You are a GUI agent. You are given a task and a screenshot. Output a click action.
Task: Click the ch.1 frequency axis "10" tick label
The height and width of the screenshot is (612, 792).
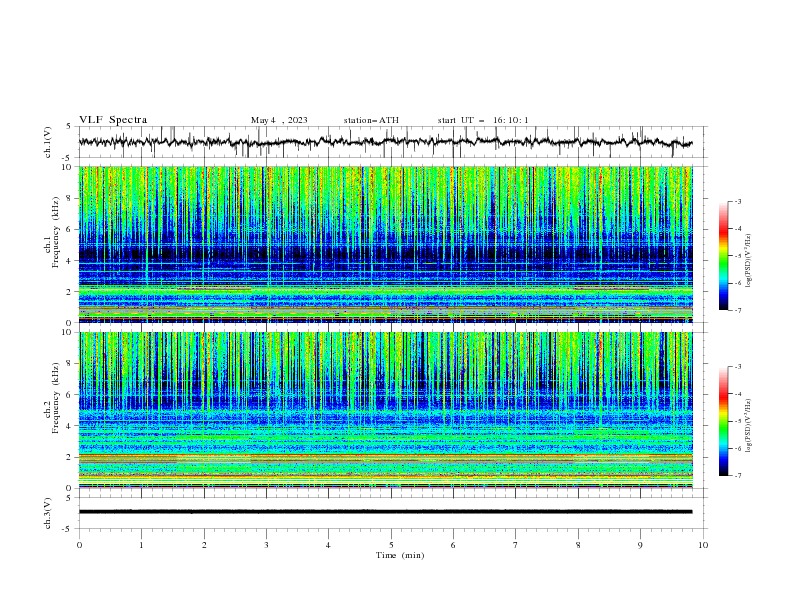[69, 167]
